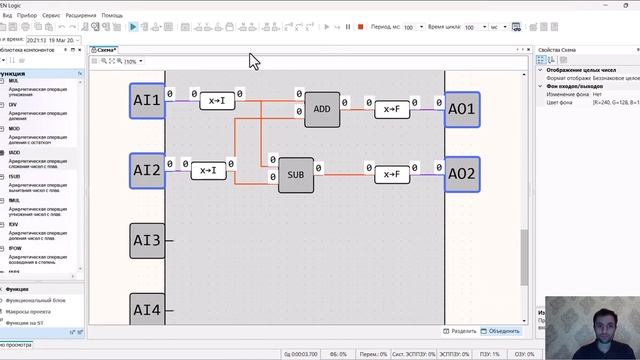
Task: Click the ОЗУ: 0% status entry
Action: click(x=524, y=354)
